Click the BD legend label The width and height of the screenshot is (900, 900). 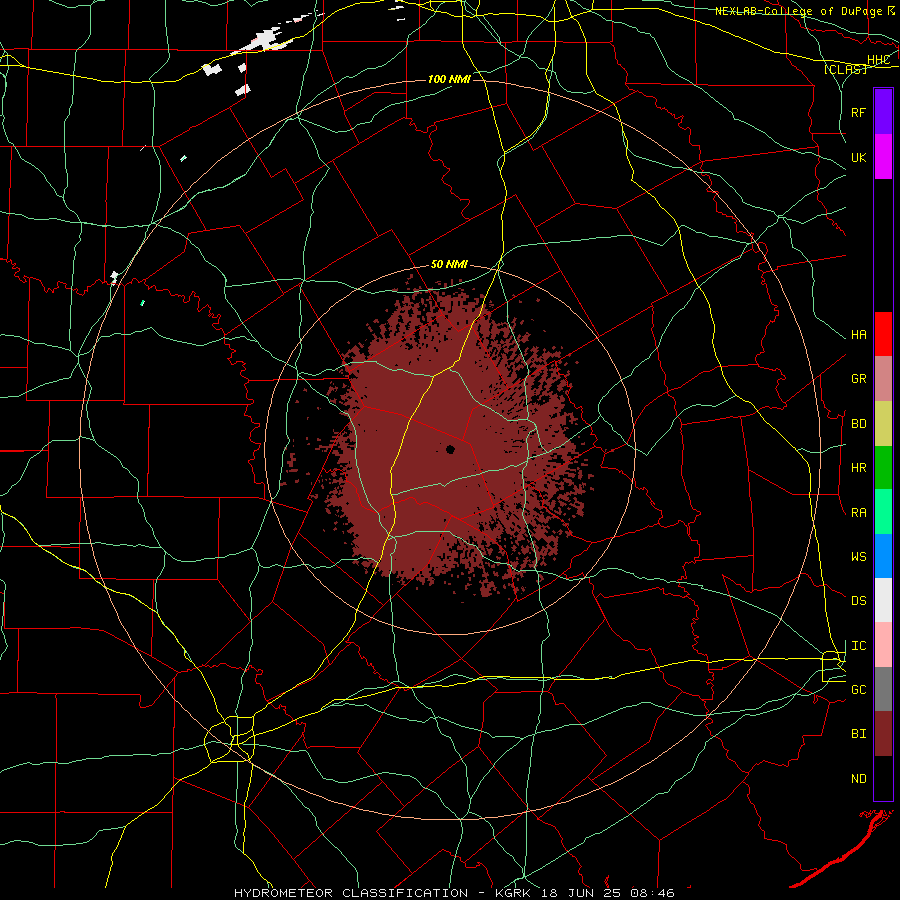pyautogui.click(x=858, y=424)
